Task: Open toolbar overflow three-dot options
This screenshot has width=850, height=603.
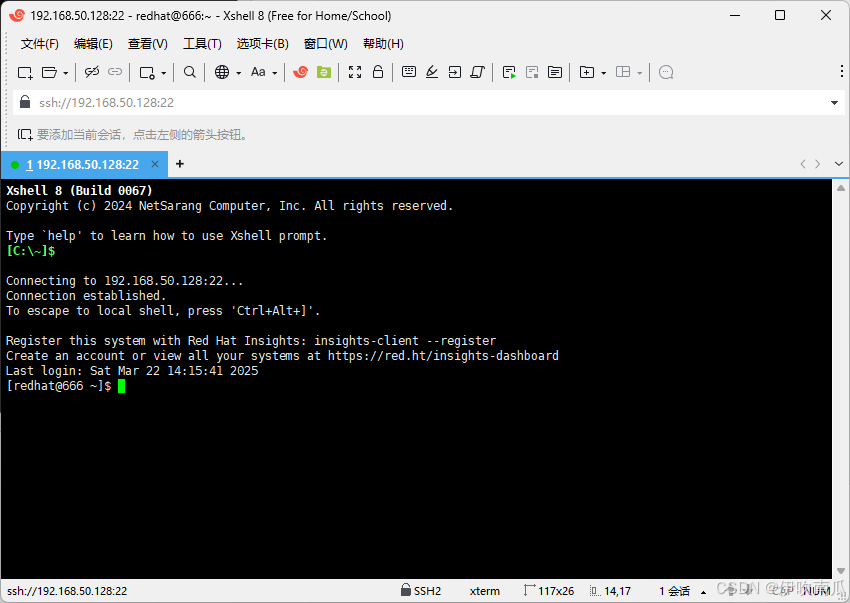Action: click(841, 71)
